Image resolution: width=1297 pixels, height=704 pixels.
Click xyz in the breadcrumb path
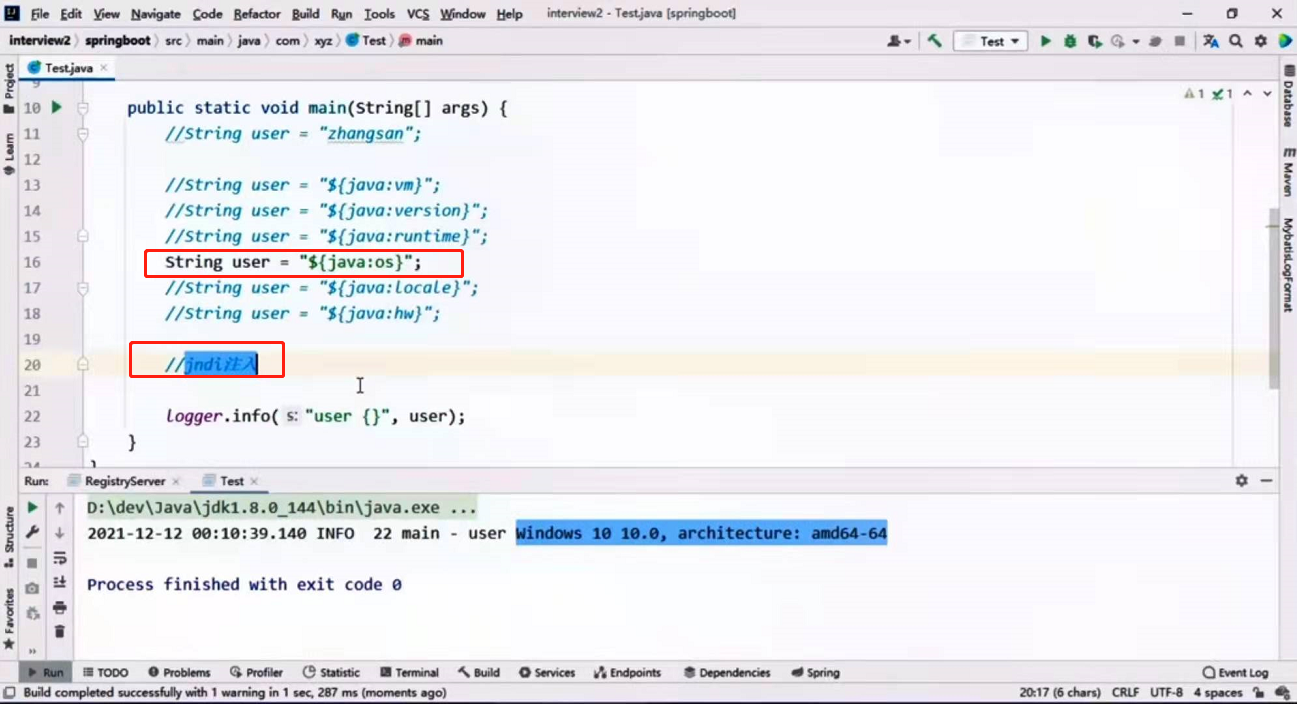(x=321, y=41)
